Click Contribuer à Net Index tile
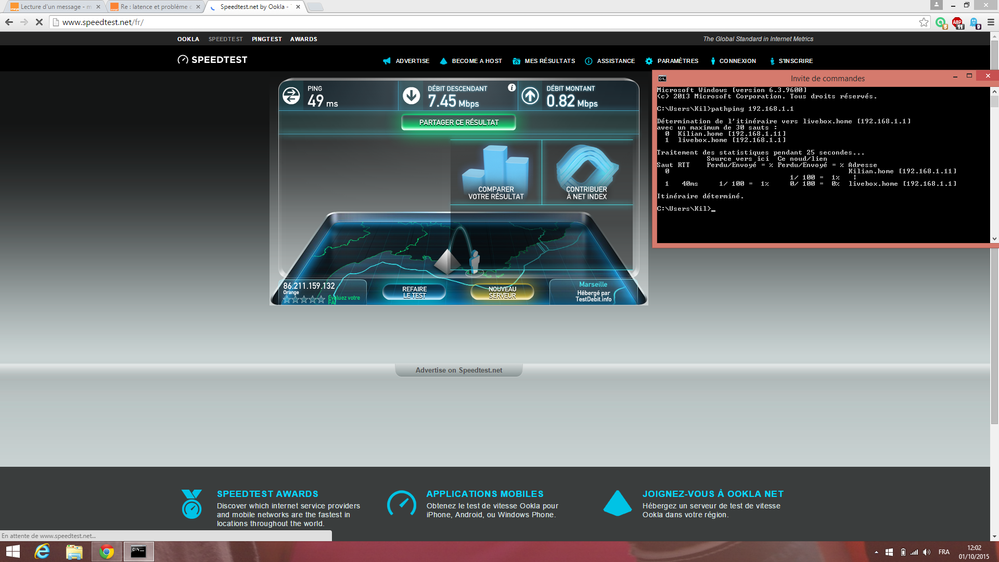The image size is (999, 562). [586, 173]
